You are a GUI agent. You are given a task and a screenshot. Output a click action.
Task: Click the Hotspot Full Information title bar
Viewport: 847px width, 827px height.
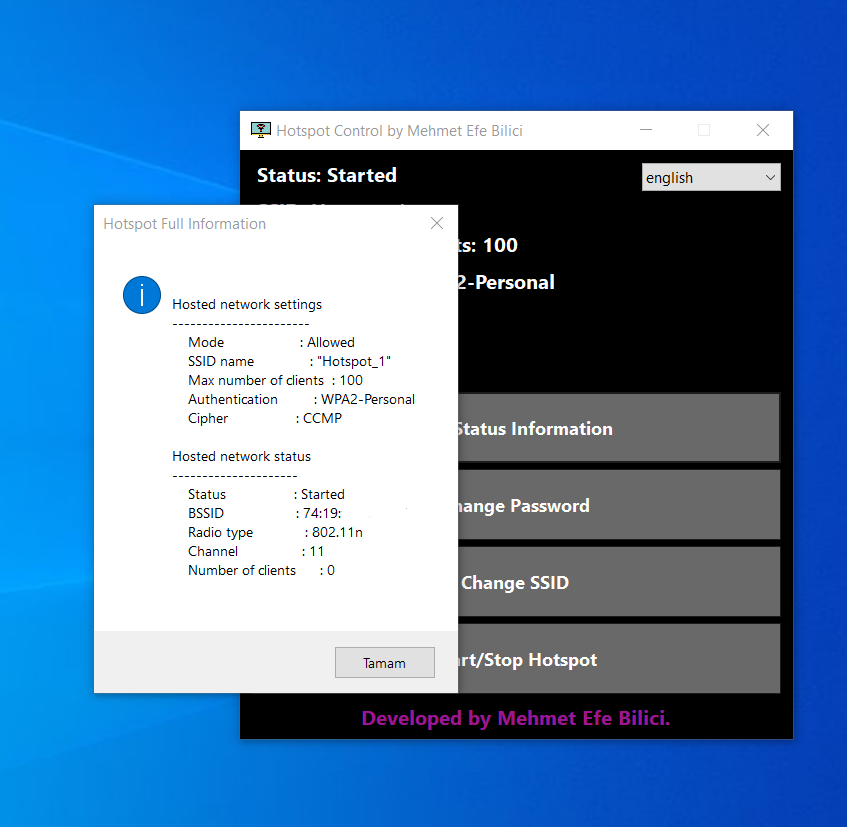[x=184, y=223]
